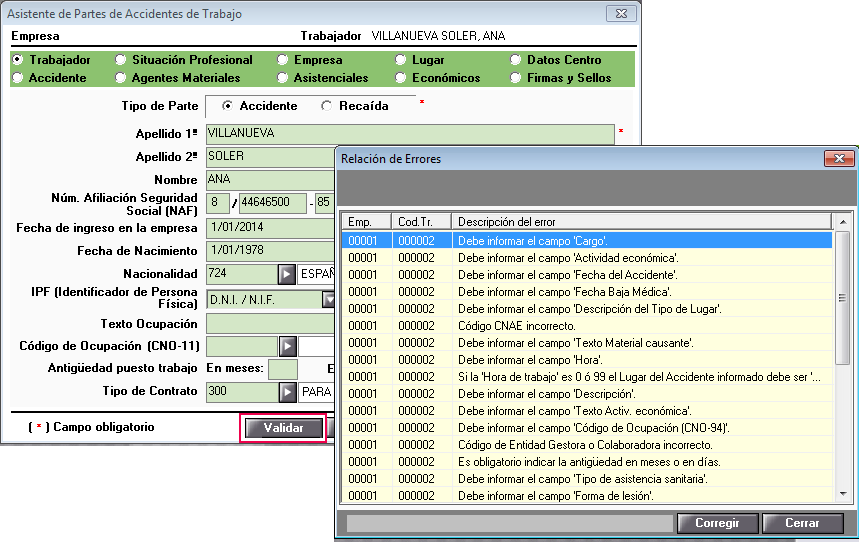Click the NAF number field 44646500
Screen dimensions: 859x542
272,203
